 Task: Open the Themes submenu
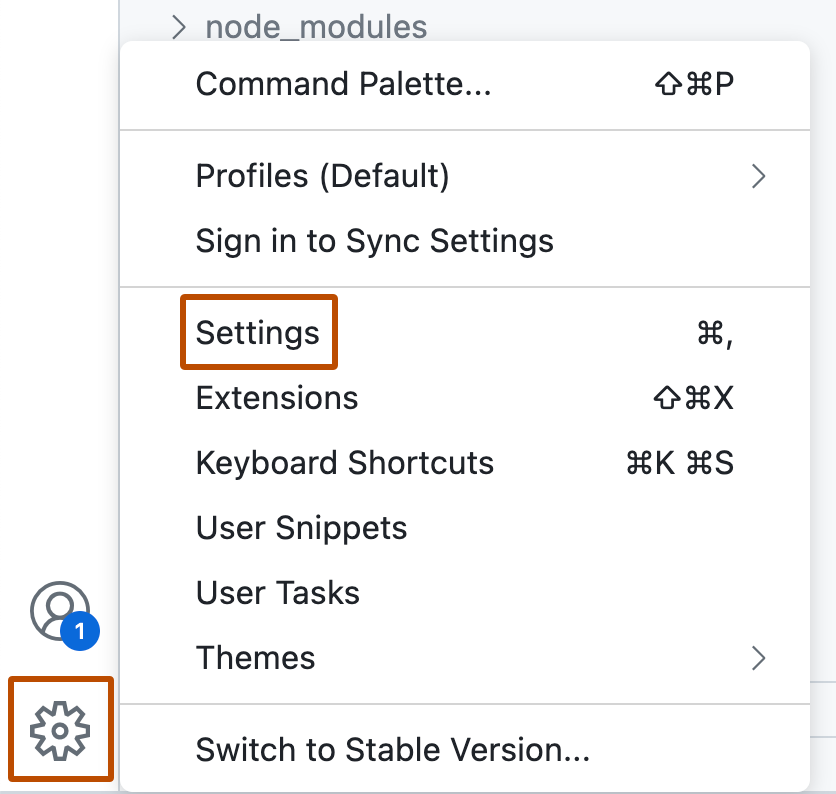click(x=255, y=658)
